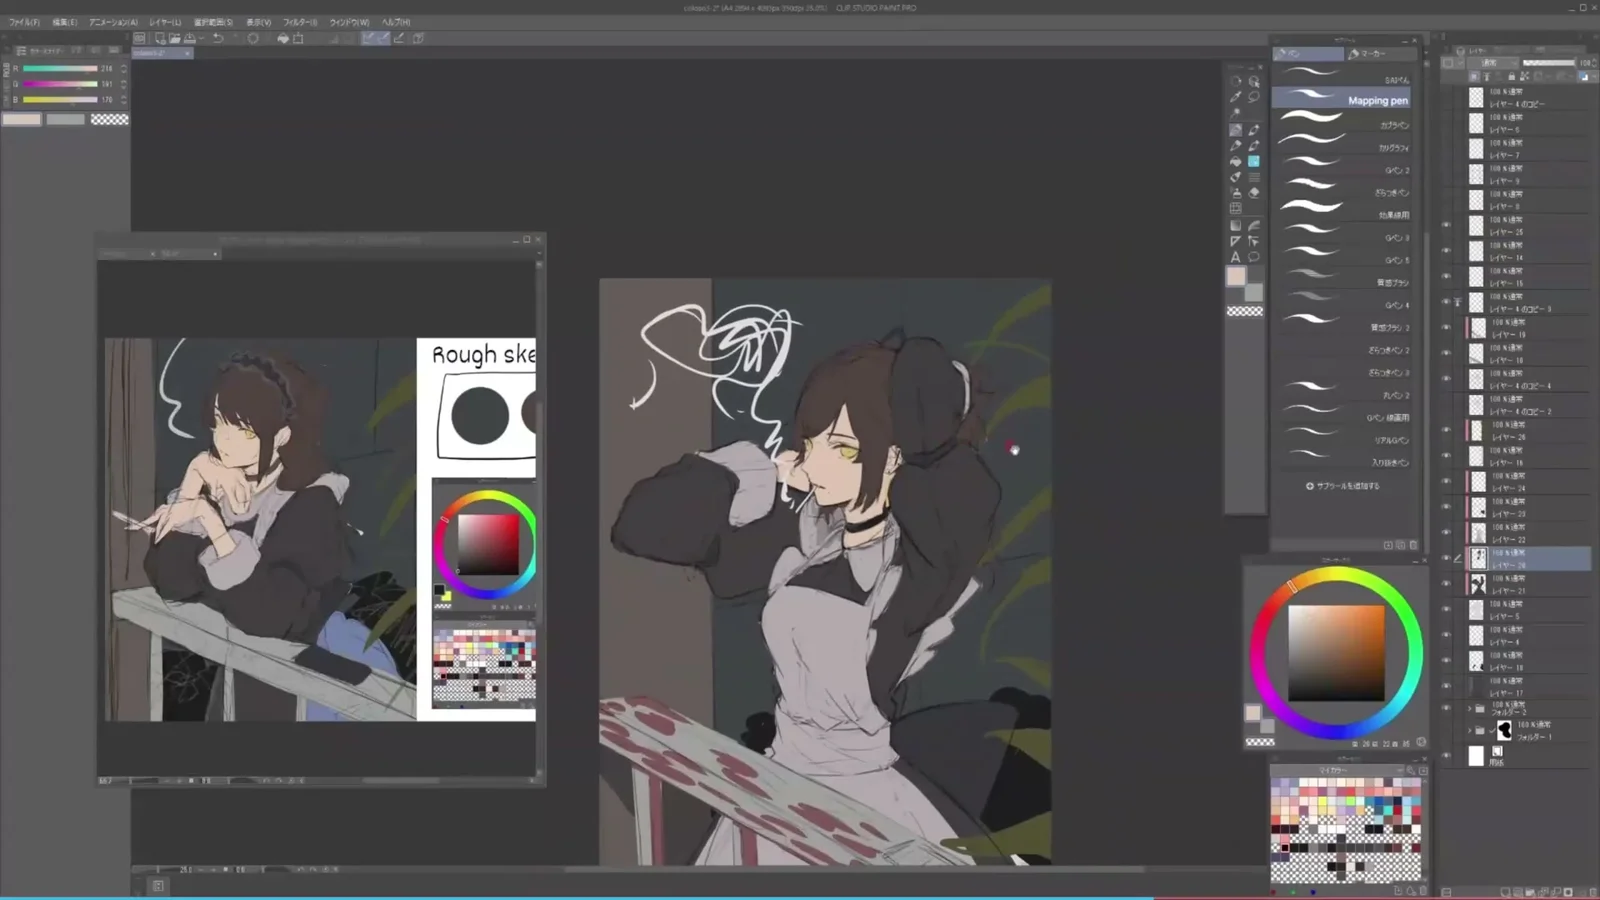Screen dimensions: 1600x900
Task: Open the 編集(E) menu
Action: tap(65, 22)
